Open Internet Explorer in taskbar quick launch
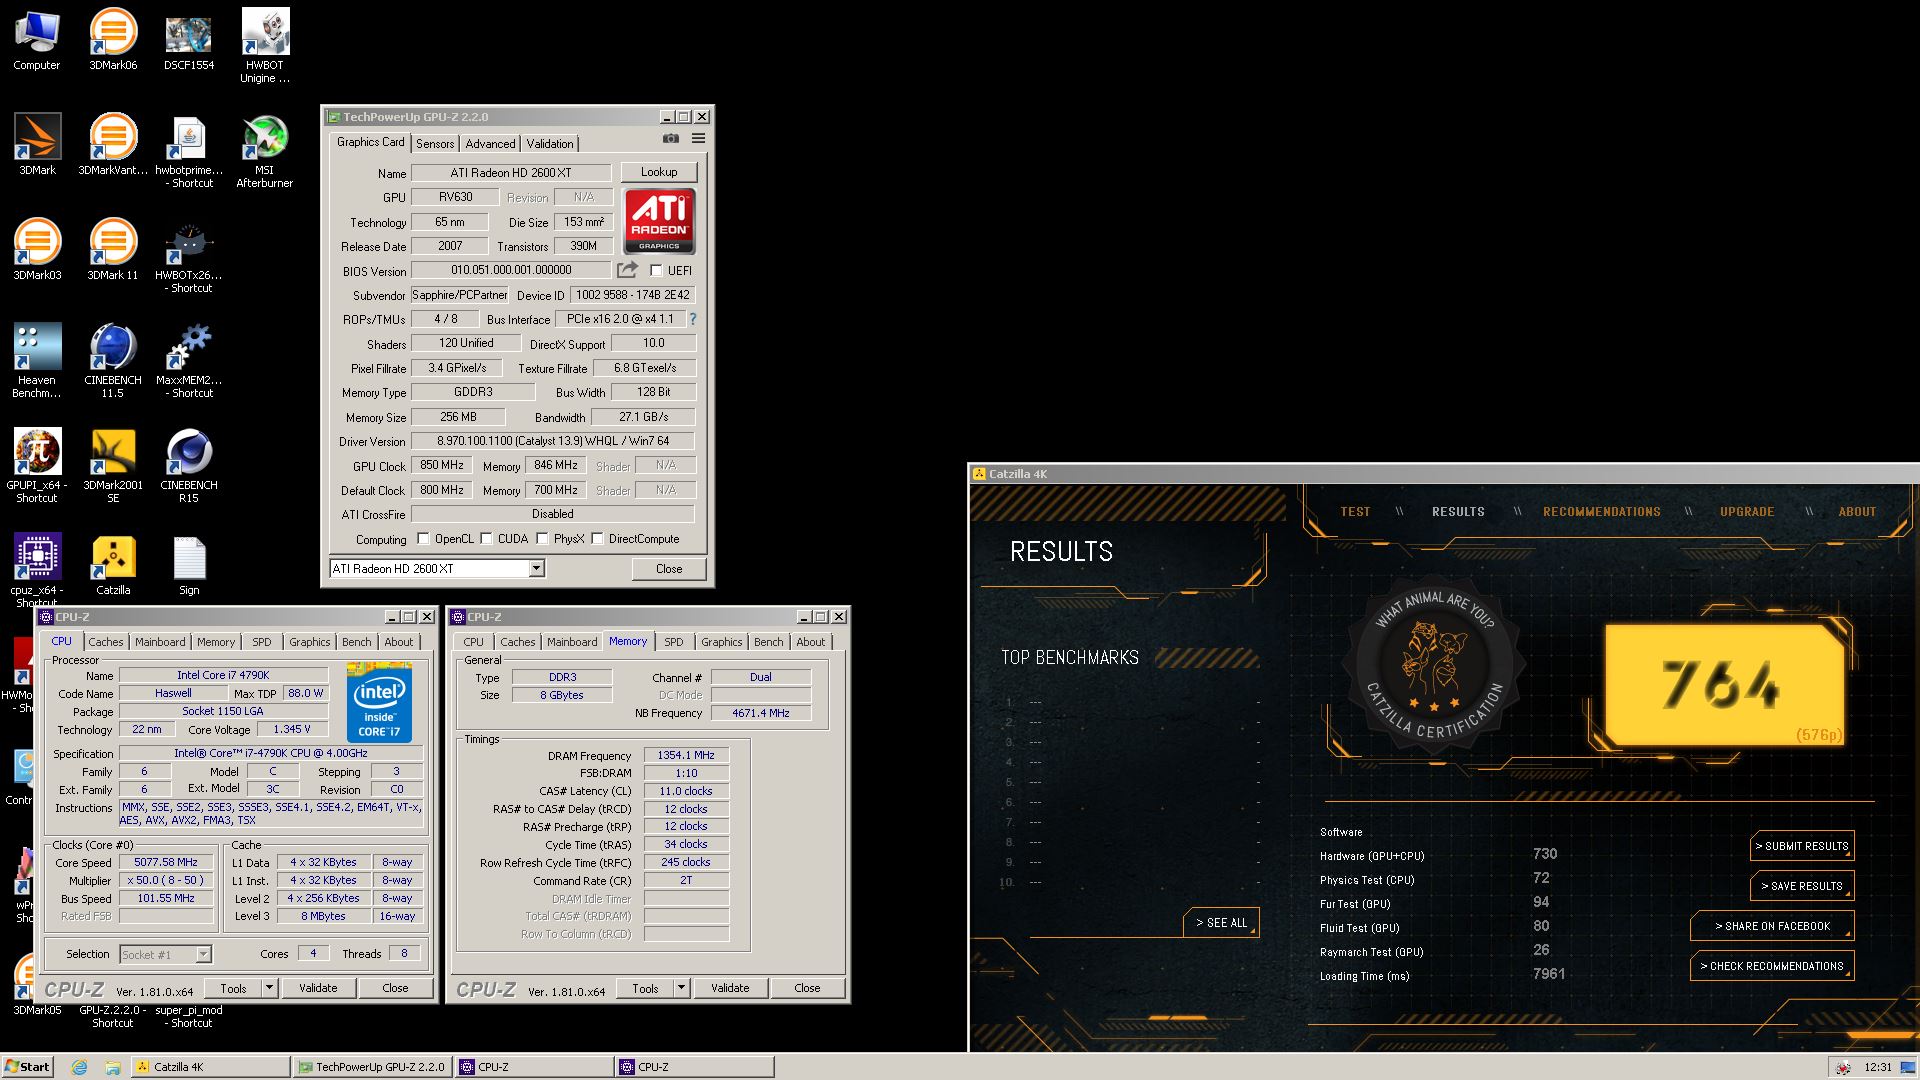This screenshot has width=1920, height=1080. coord(79,1067)
